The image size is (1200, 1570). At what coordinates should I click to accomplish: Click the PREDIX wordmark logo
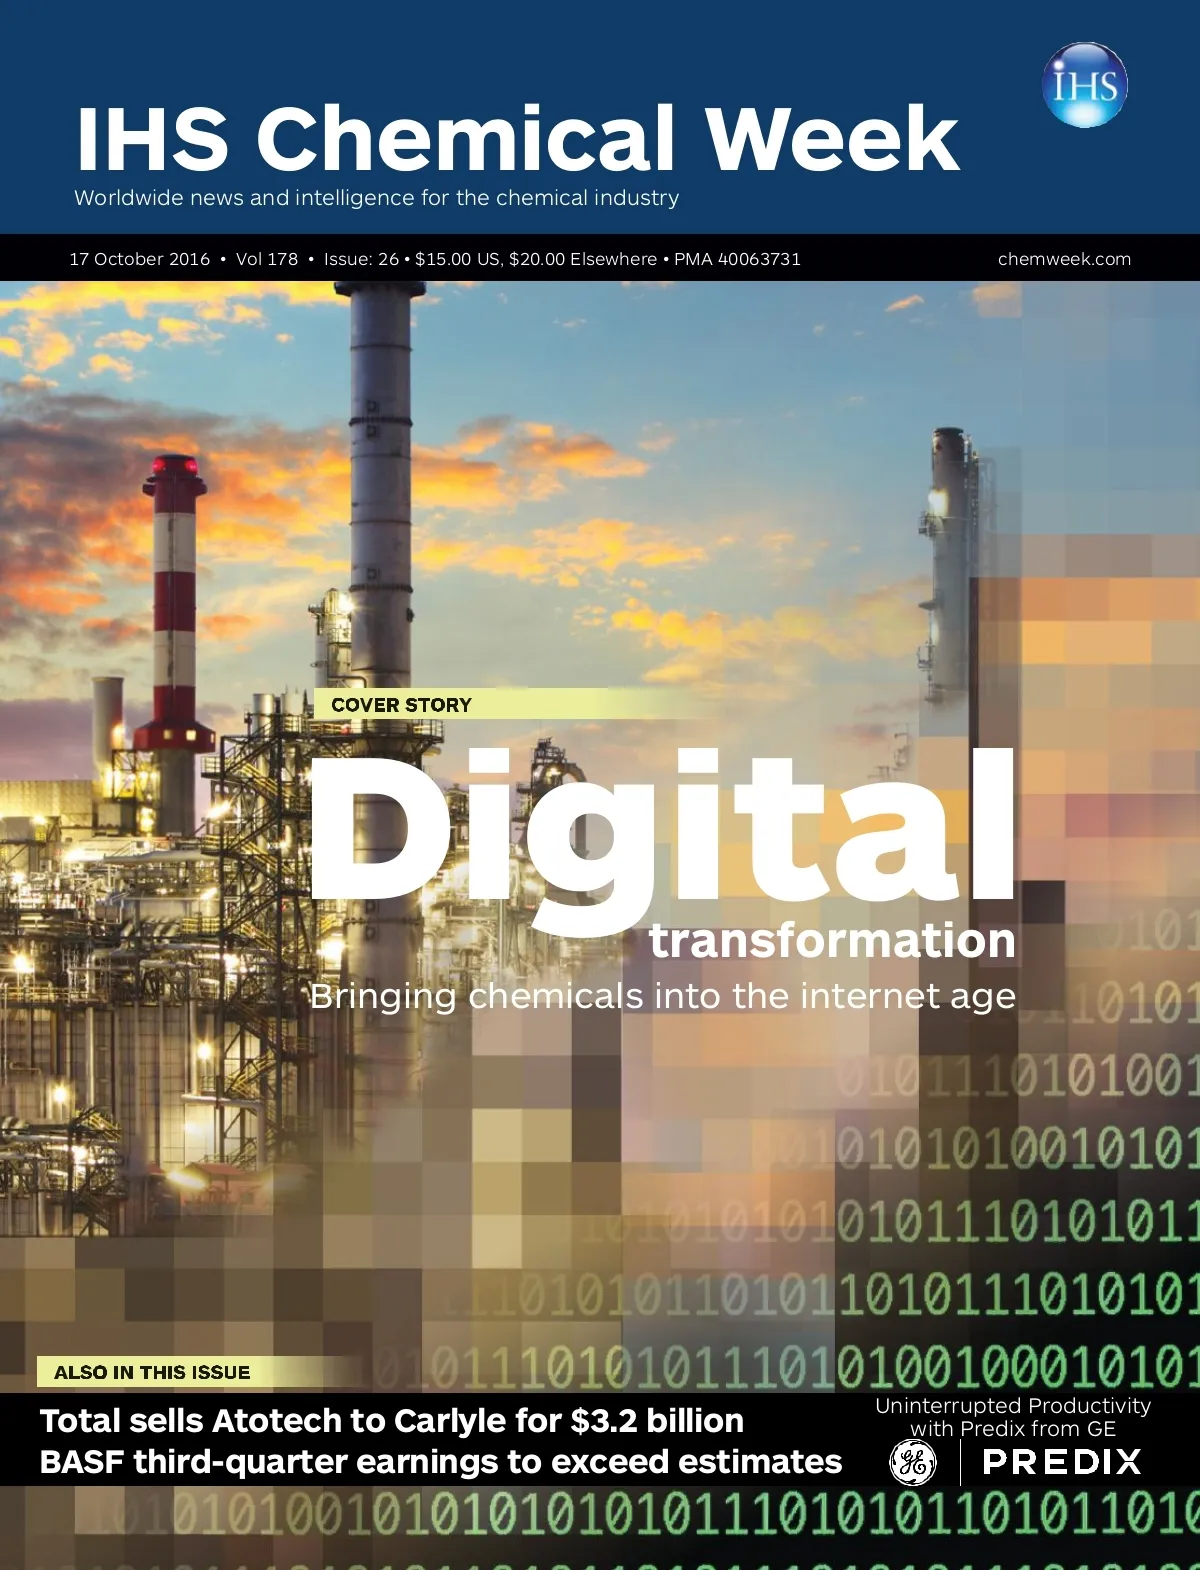[x=1062, y=1462]
